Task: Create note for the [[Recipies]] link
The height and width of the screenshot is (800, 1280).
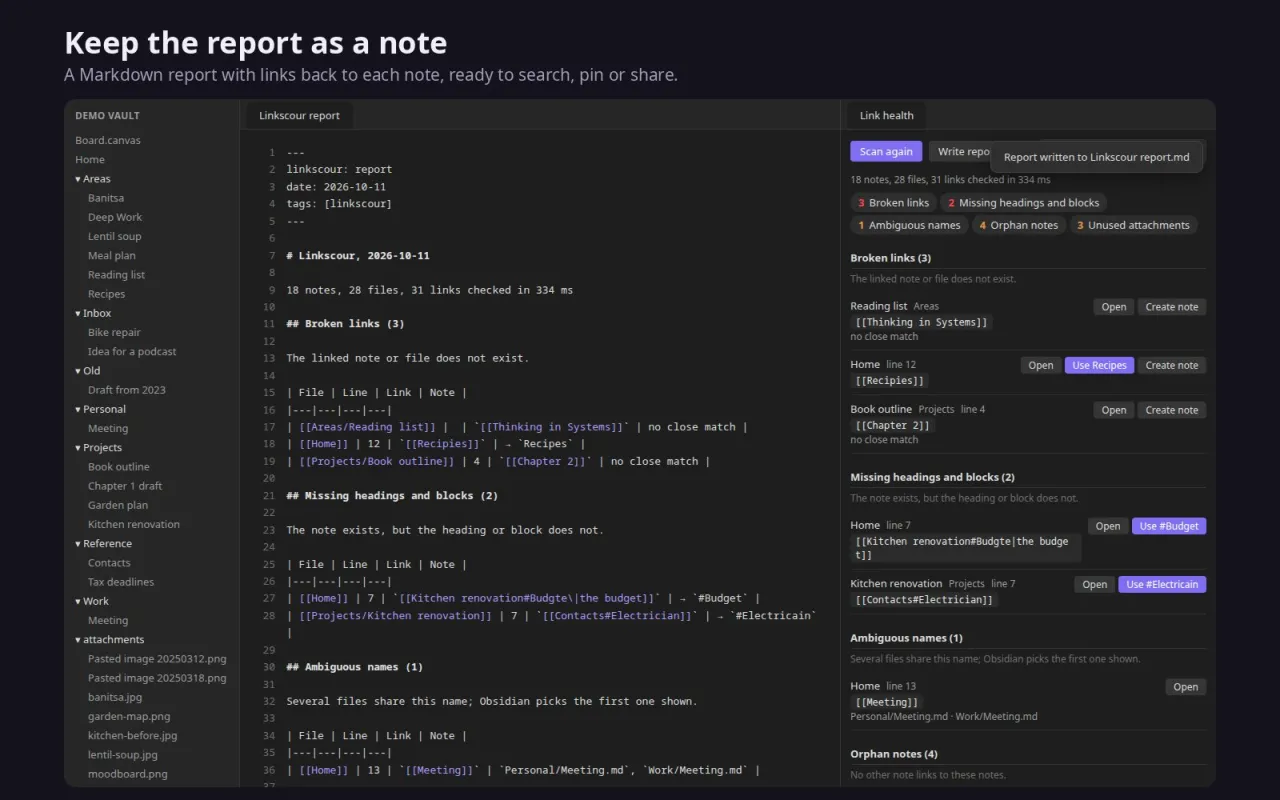Action: pos(1172,365)
